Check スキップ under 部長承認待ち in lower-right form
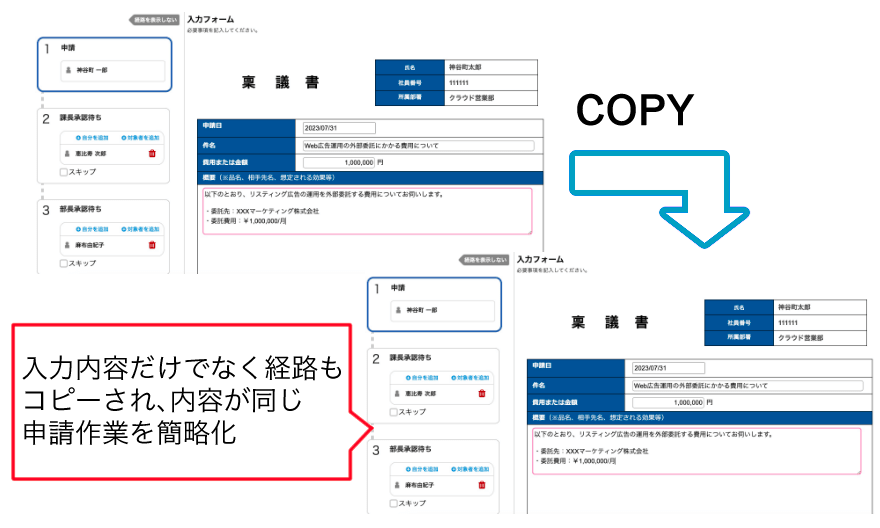Image resolution: width=880 pixels, height=528 pixels. [x=393, y=503]
